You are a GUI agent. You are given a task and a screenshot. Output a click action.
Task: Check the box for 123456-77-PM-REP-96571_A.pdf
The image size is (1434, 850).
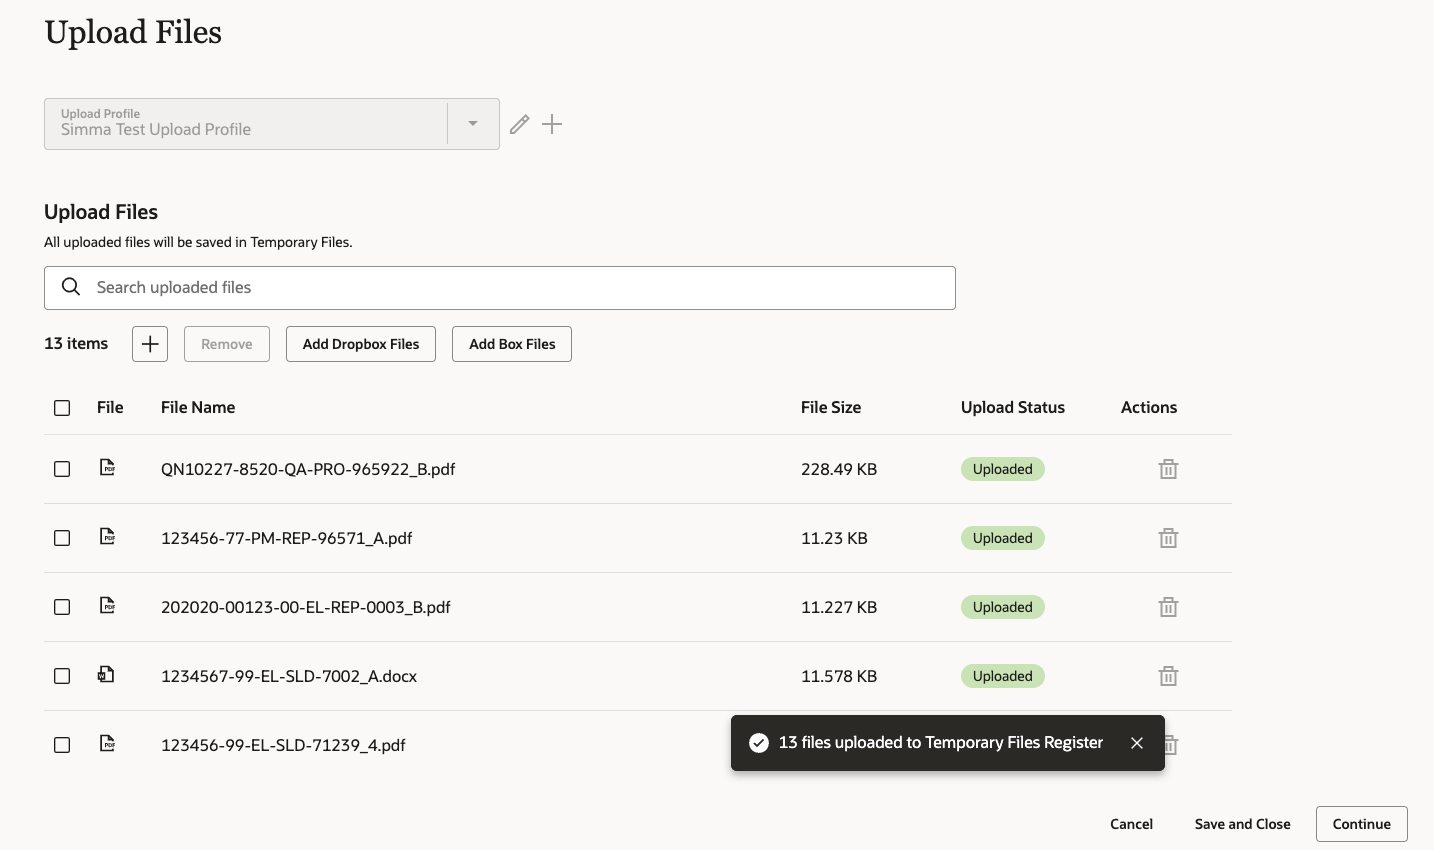[62, 538]
